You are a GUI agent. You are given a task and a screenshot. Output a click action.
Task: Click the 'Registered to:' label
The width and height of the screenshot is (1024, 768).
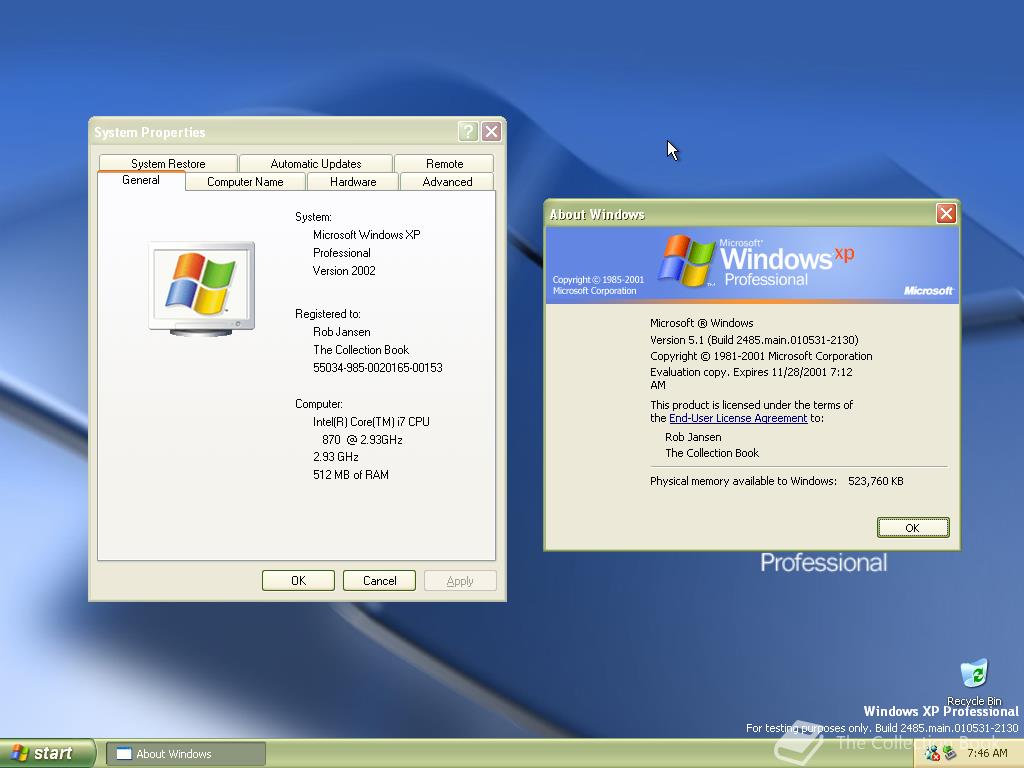(x=328, y=314)
